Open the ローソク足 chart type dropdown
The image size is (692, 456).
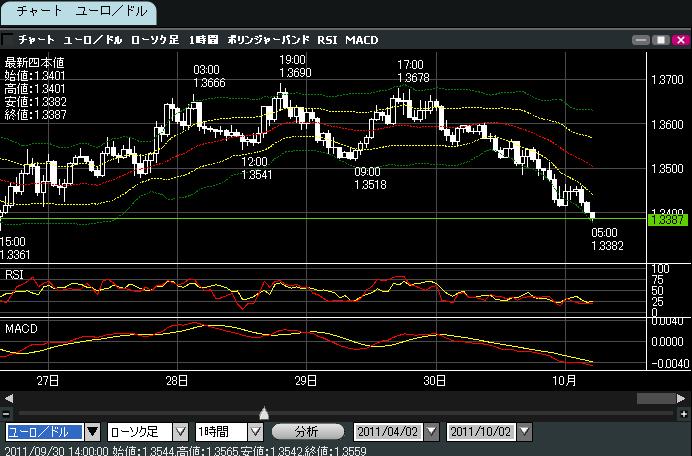(x=180, y=432)
